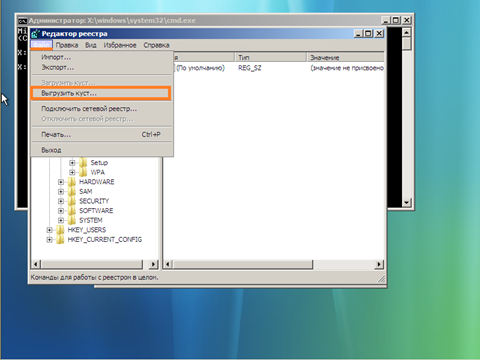The width and height of the screenshot is (480, 360).
Task: Select the Setup tree label
Action: tap(99, 163)
